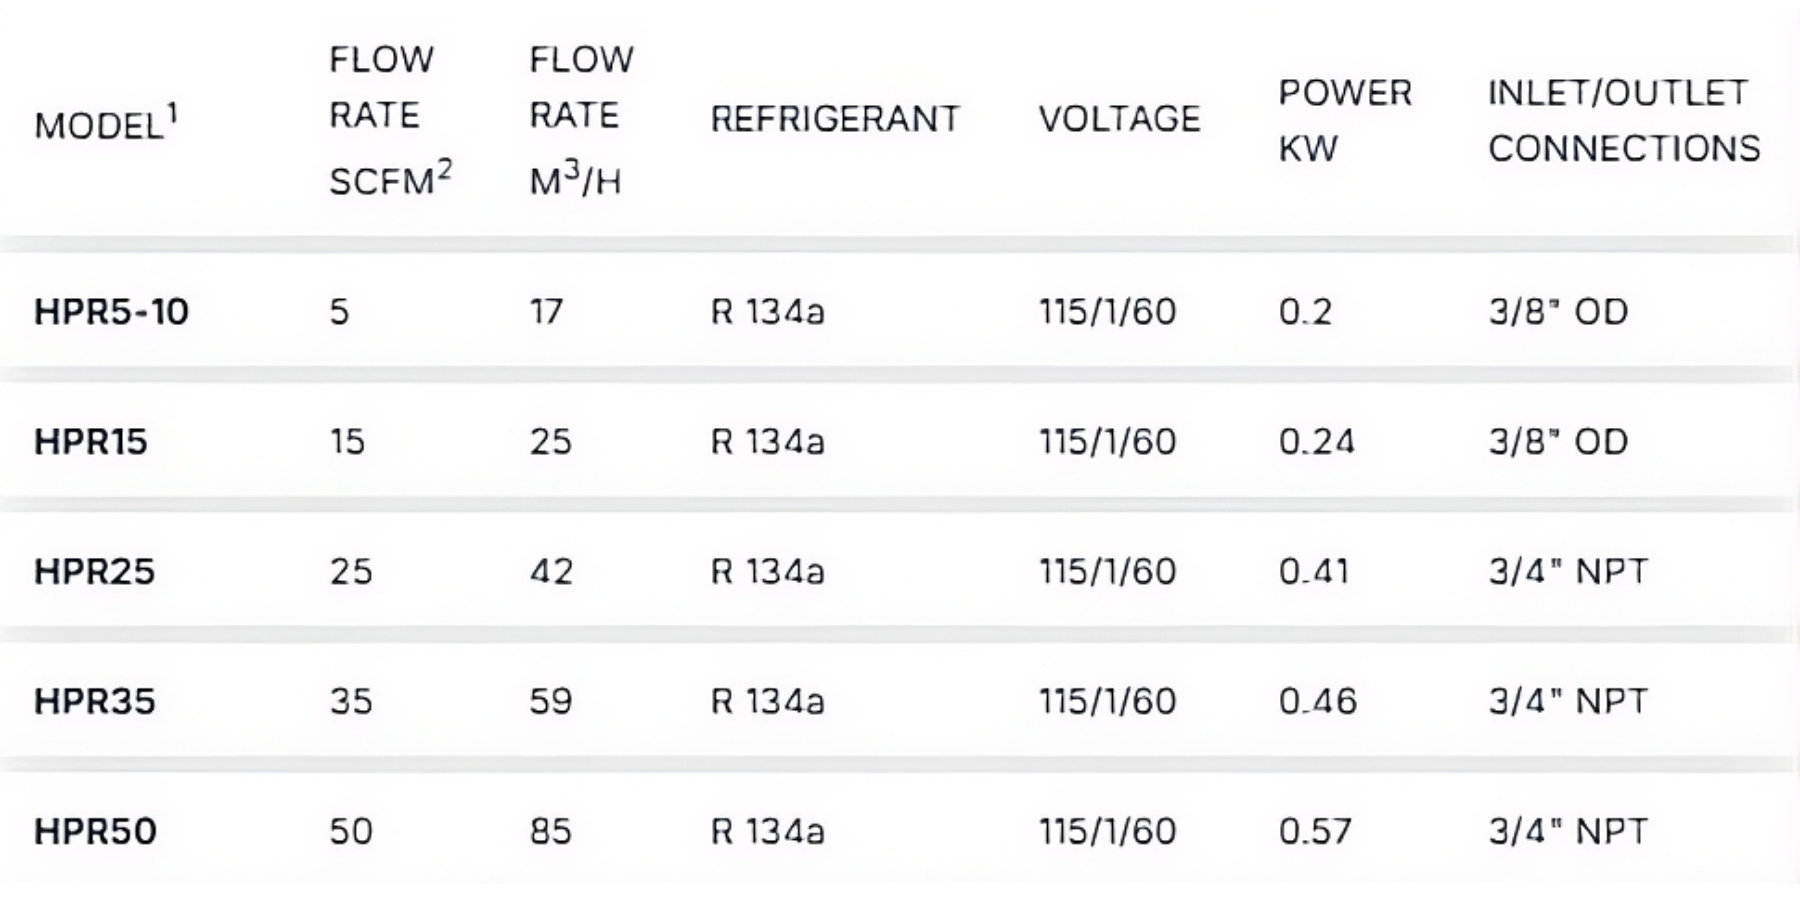Click the FLOW RATE M3/H header
The image size is (1800, 900).
(x=581, y=120)
